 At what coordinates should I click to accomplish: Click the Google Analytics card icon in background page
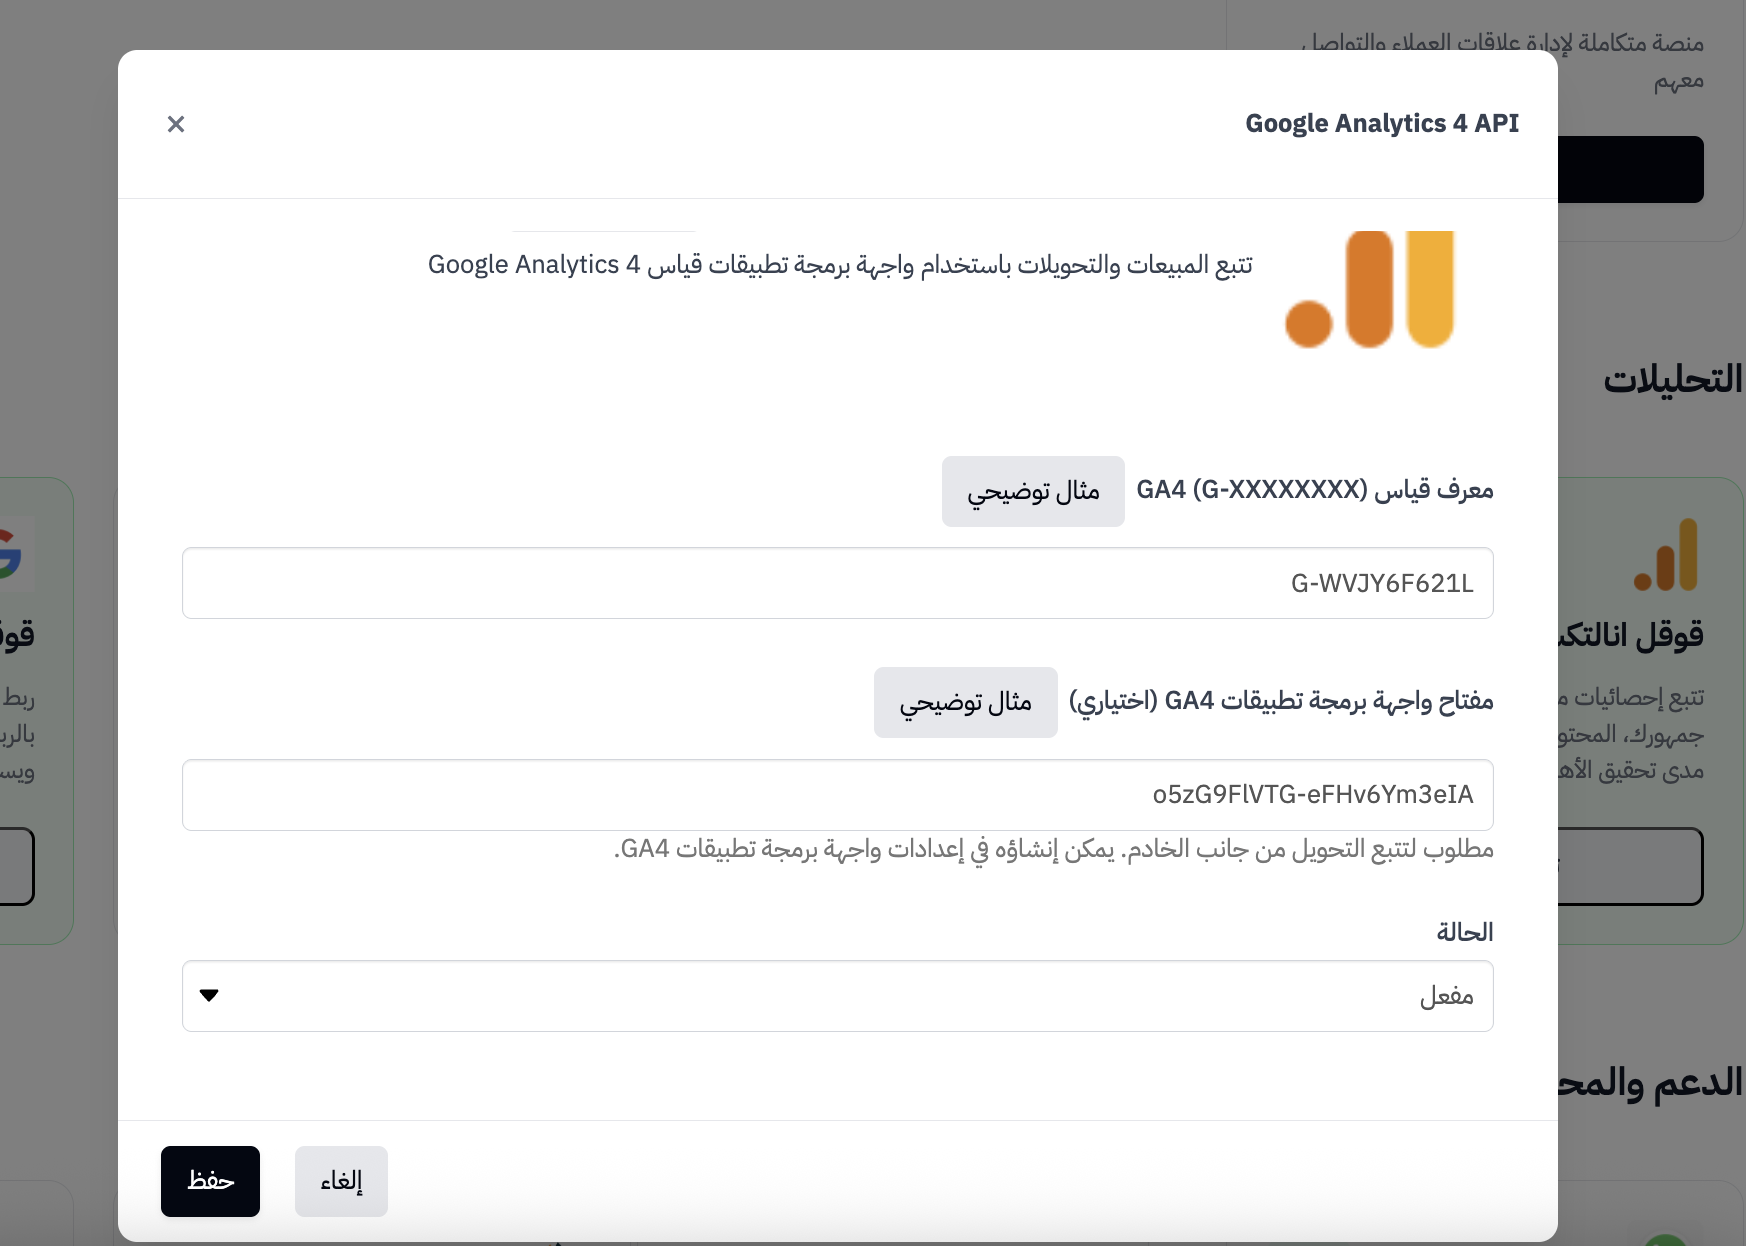coord(1666,555)
